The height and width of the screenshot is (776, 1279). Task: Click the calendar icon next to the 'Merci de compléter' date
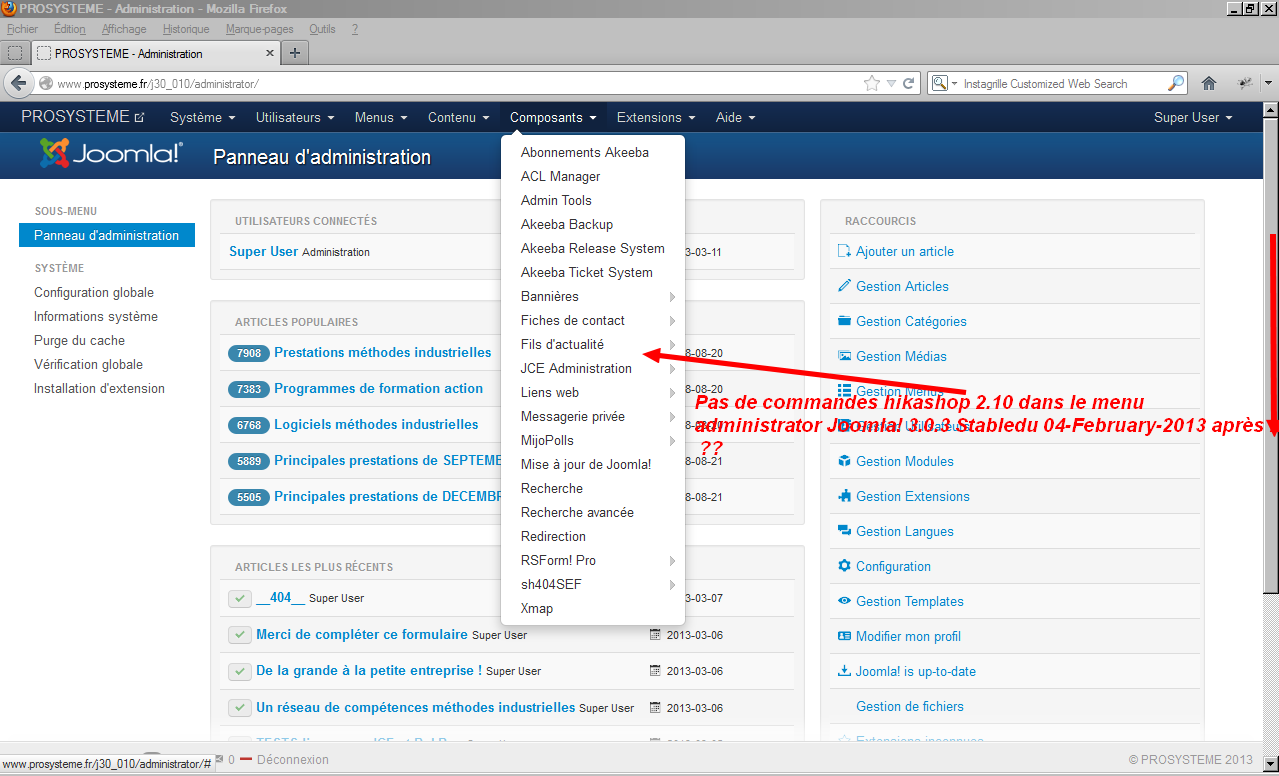(x=655, y=634)
